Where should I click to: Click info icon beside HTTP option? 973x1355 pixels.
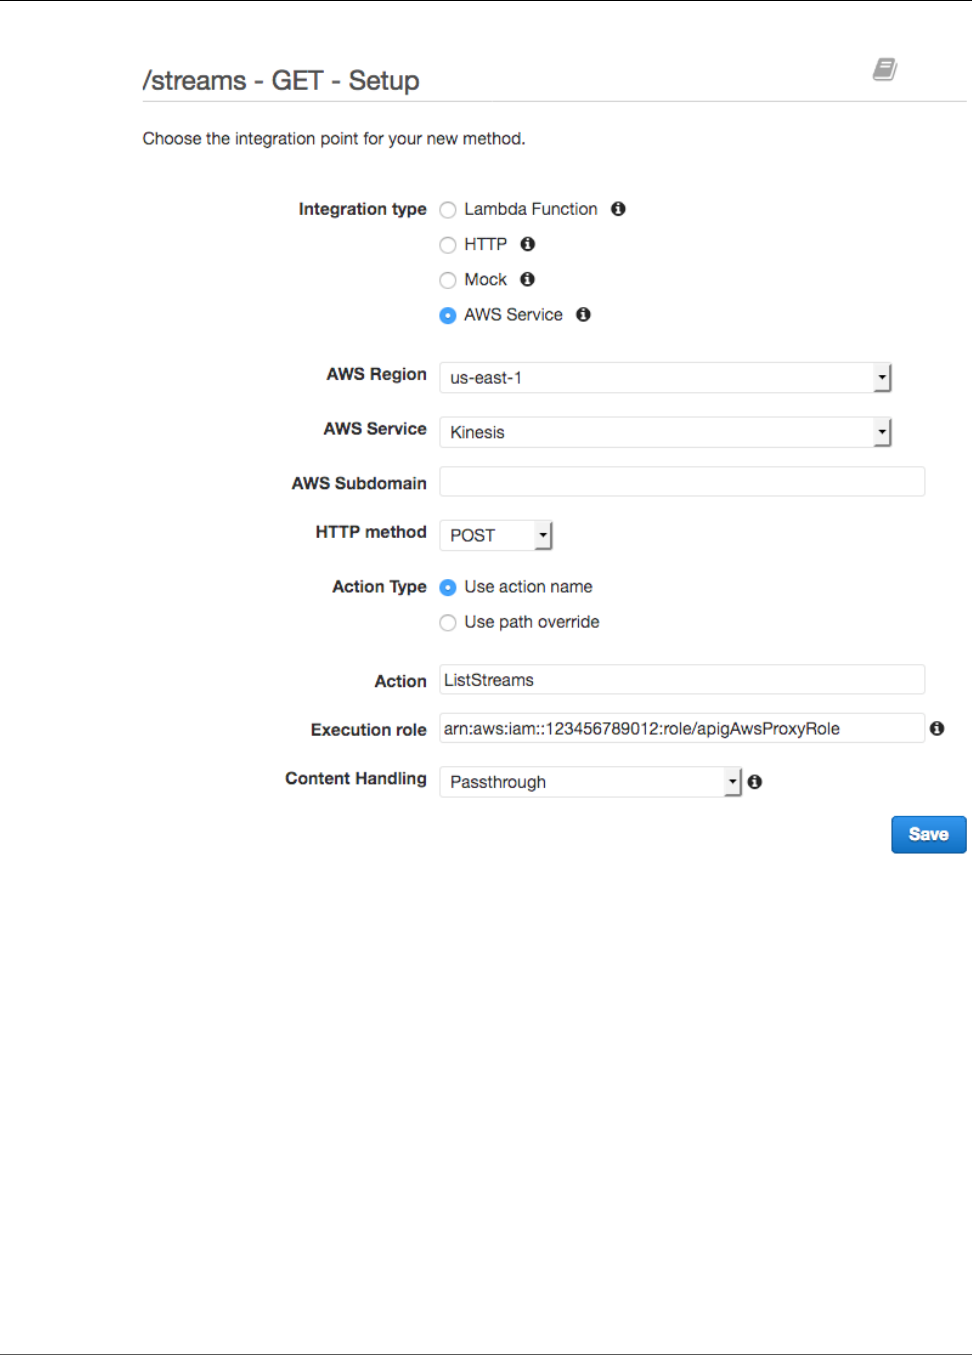[x=528, y=244]
